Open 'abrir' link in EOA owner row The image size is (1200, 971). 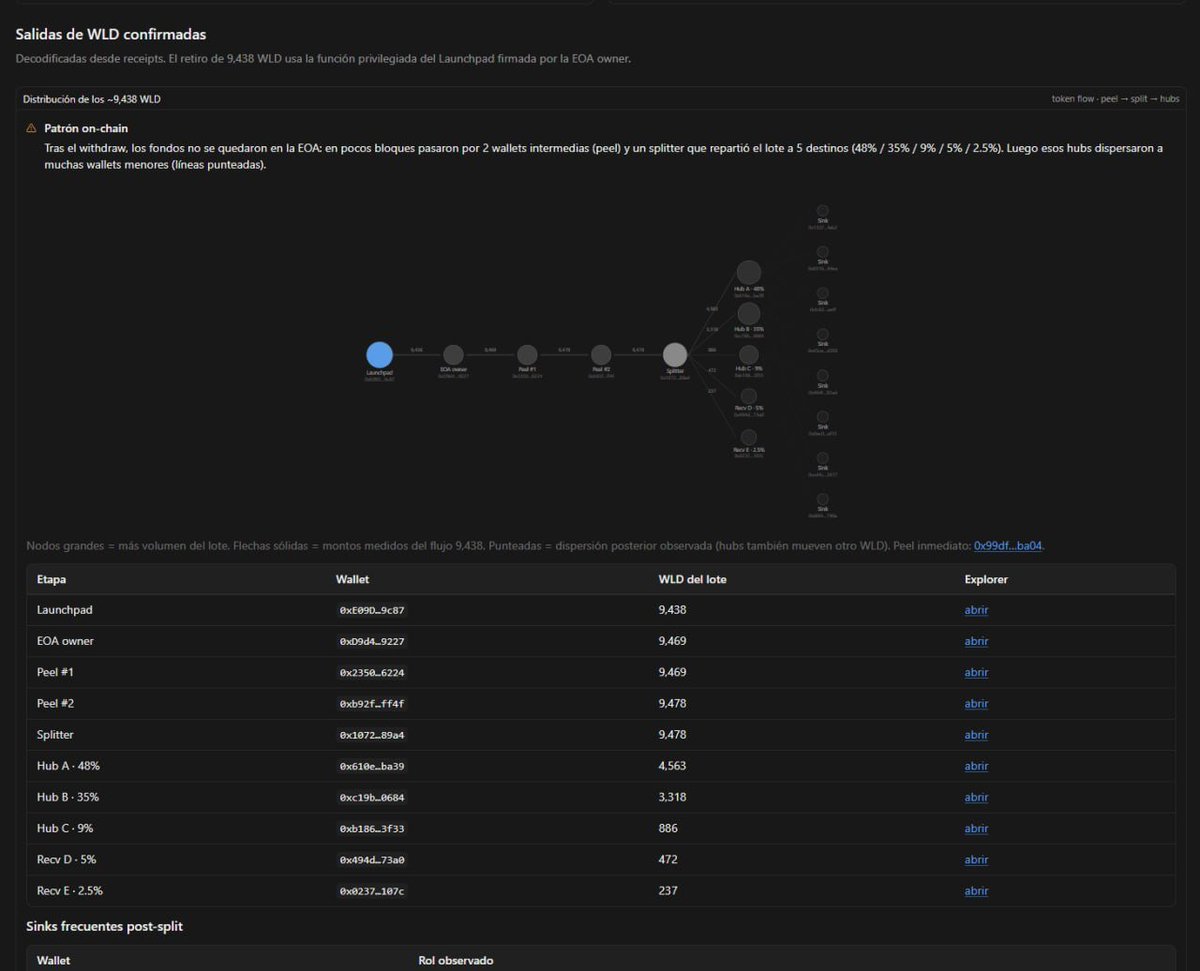click(976, 641)
